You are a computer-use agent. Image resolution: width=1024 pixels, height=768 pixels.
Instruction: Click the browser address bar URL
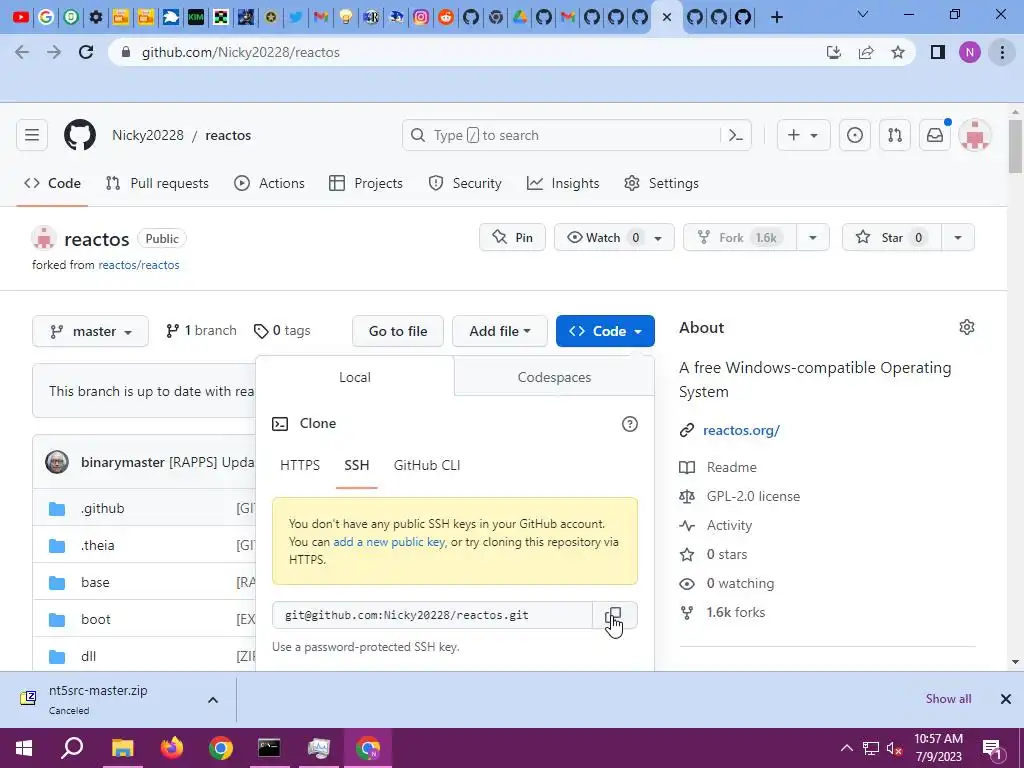point(240,52)
